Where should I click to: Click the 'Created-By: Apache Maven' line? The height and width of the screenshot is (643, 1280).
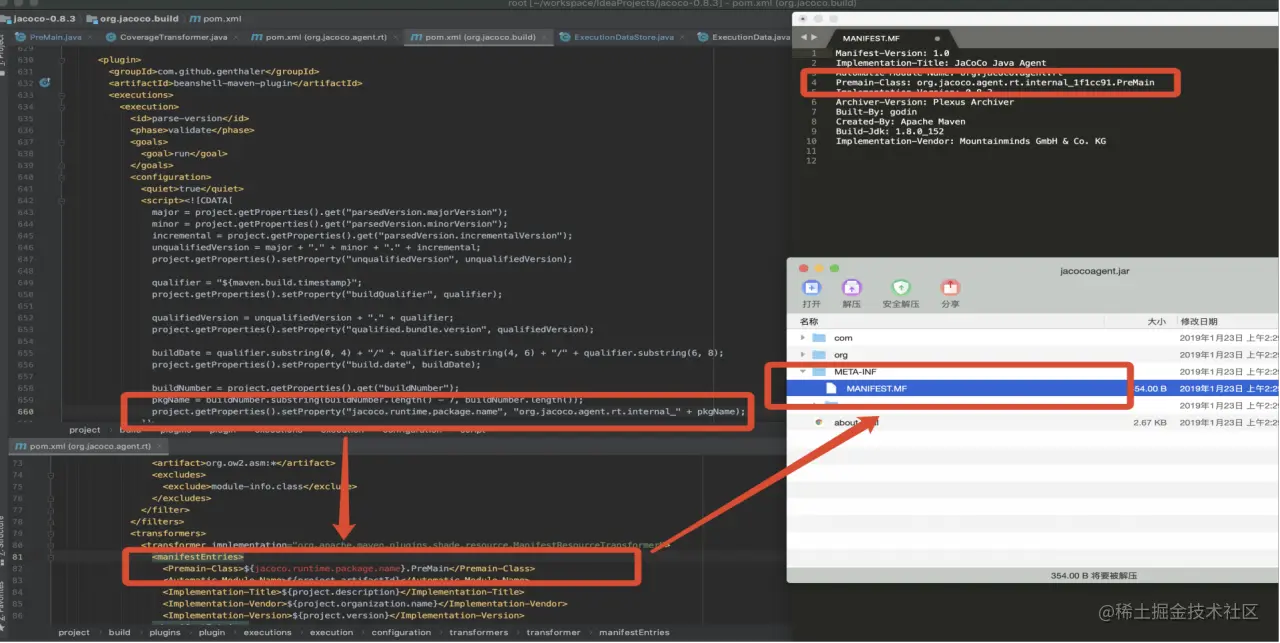click(x=900, y=122)
